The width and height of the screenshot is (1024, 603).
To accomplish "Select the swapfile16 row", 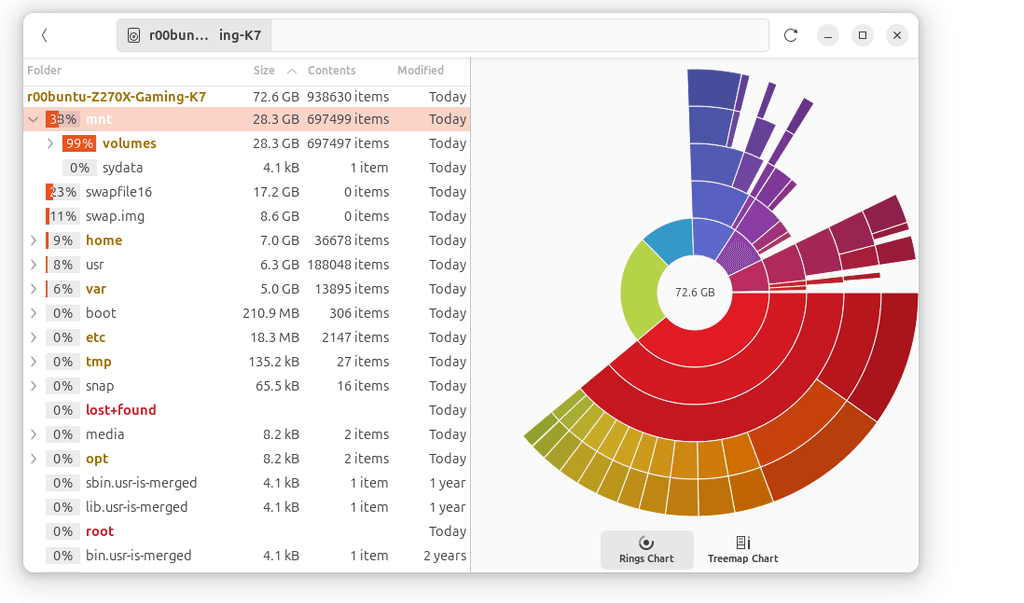I will [x=118, y=192].
